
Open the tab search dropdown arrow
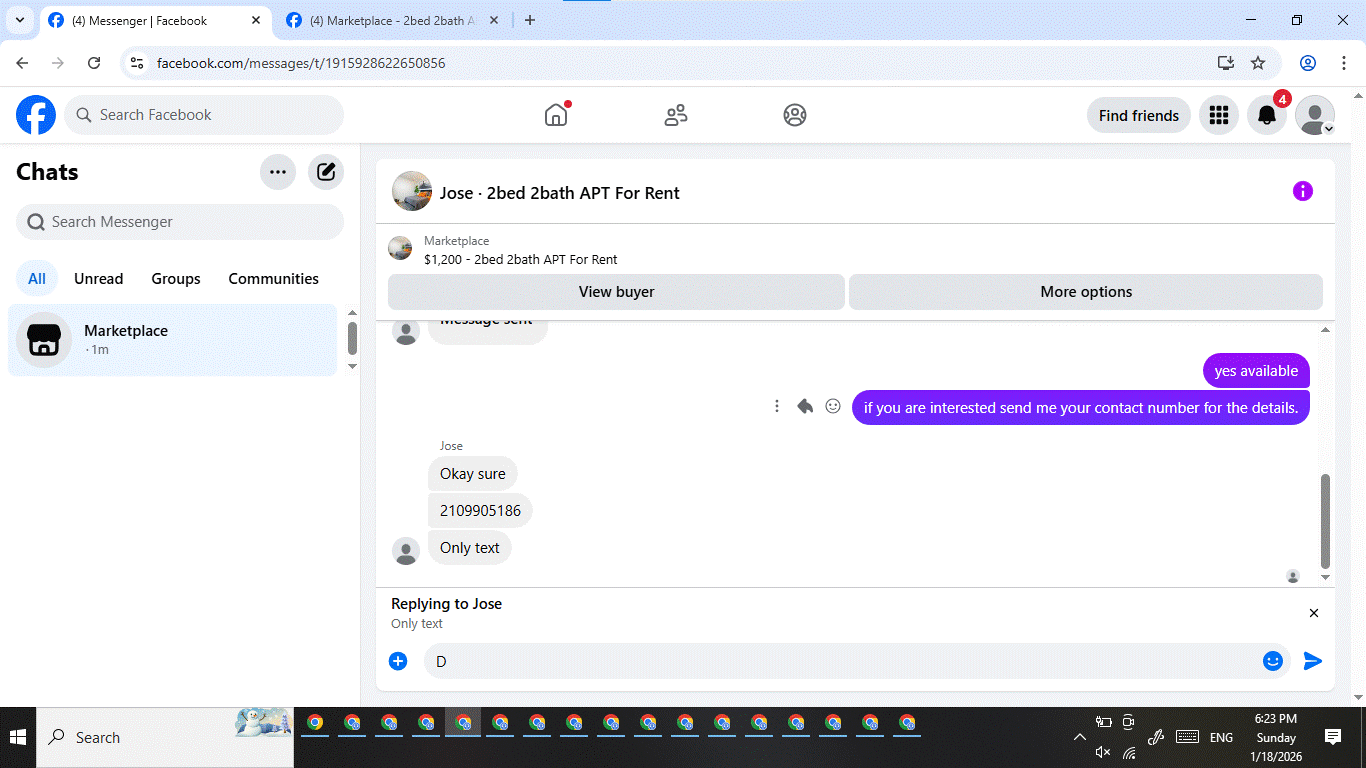click(20, 20)
